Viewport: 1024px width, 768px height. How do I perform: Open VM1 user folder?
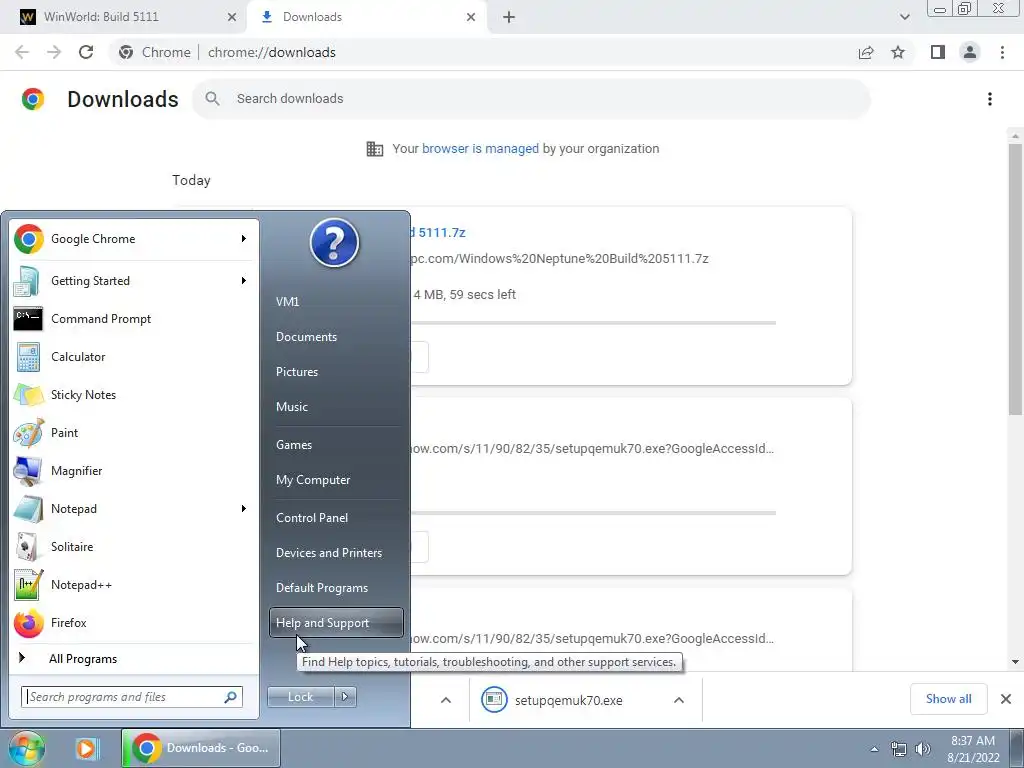pos(336,302)
